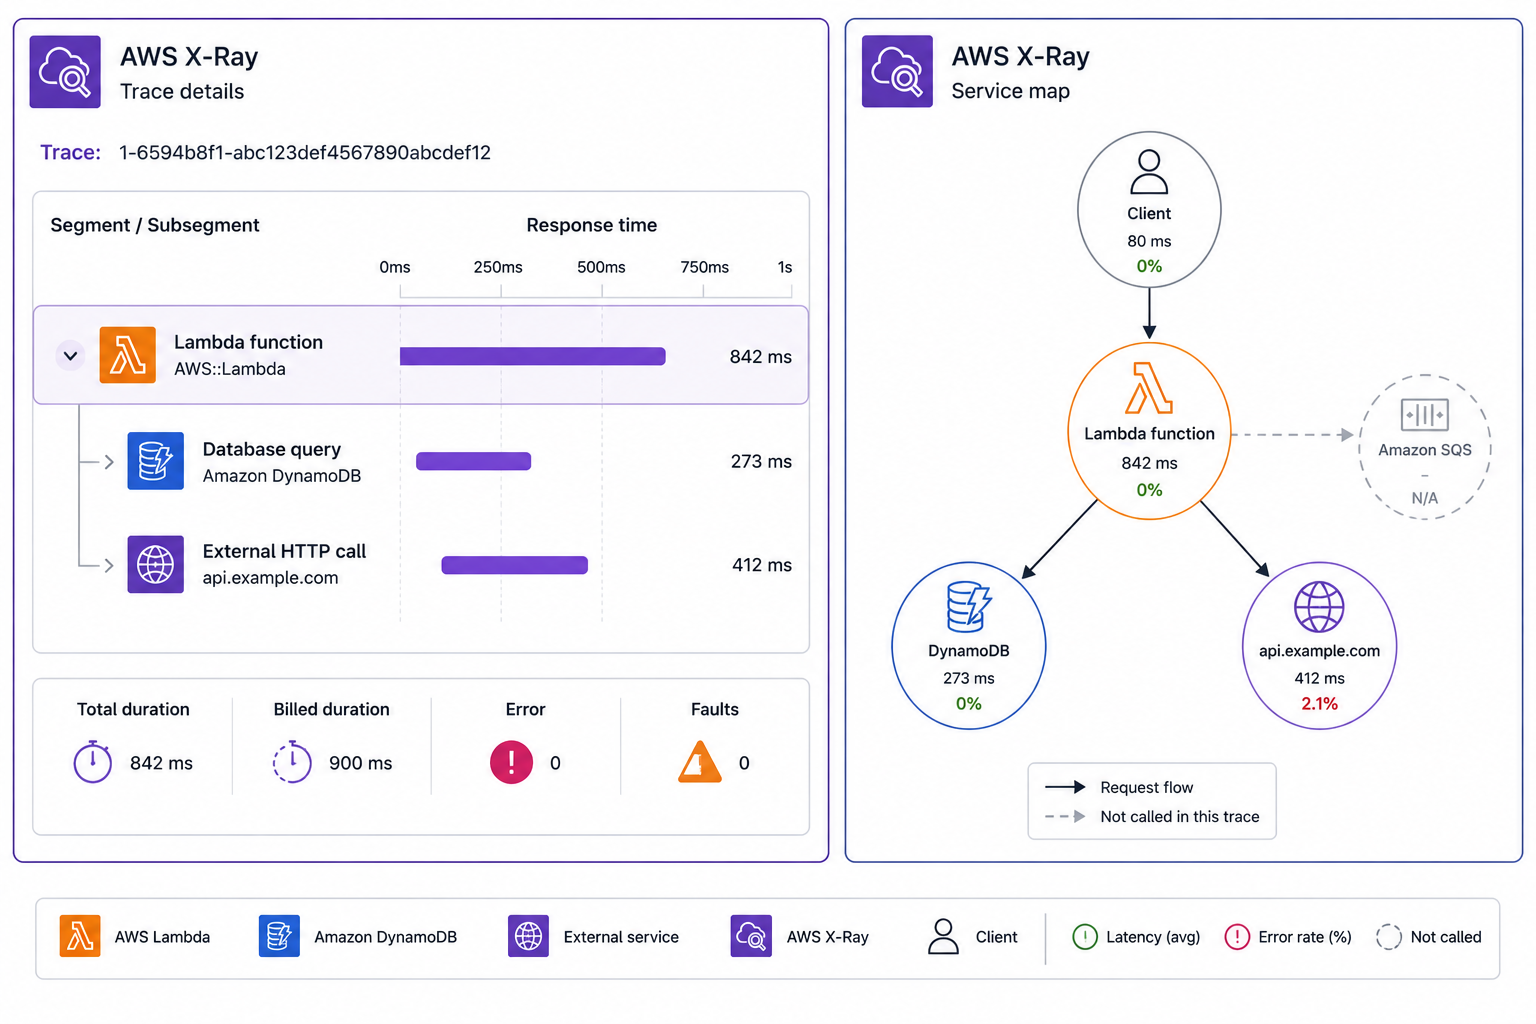Click the green Latency (avg) legend icon
The image size is (1536, 1024).
1085,937
